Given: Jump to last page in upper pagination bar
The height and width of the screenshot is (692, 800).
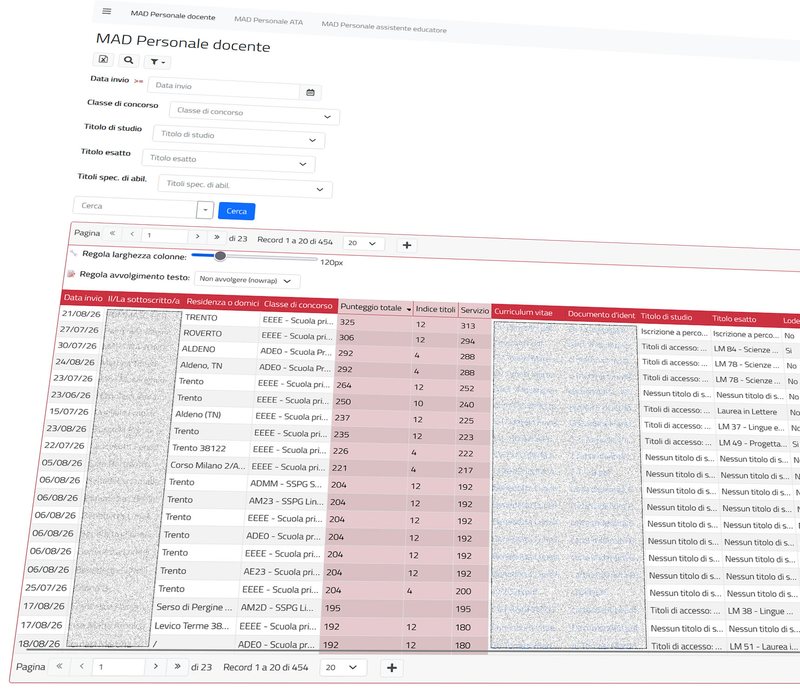Looking at the screenshot, I should coord(217,237).
